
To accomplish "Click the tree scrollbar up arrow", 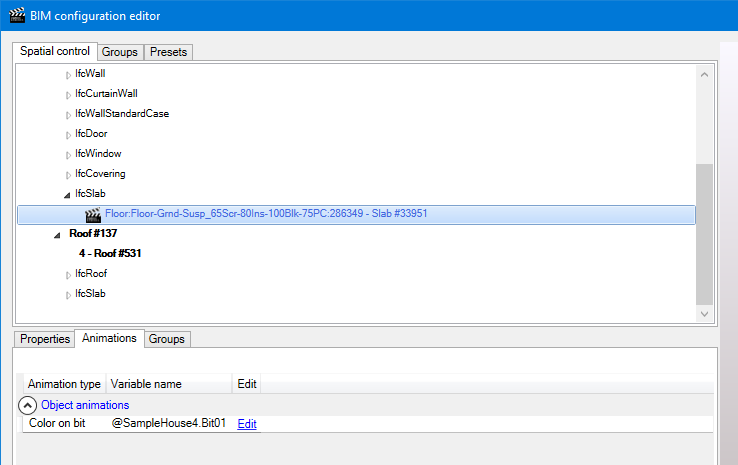I will click(705, 74).
